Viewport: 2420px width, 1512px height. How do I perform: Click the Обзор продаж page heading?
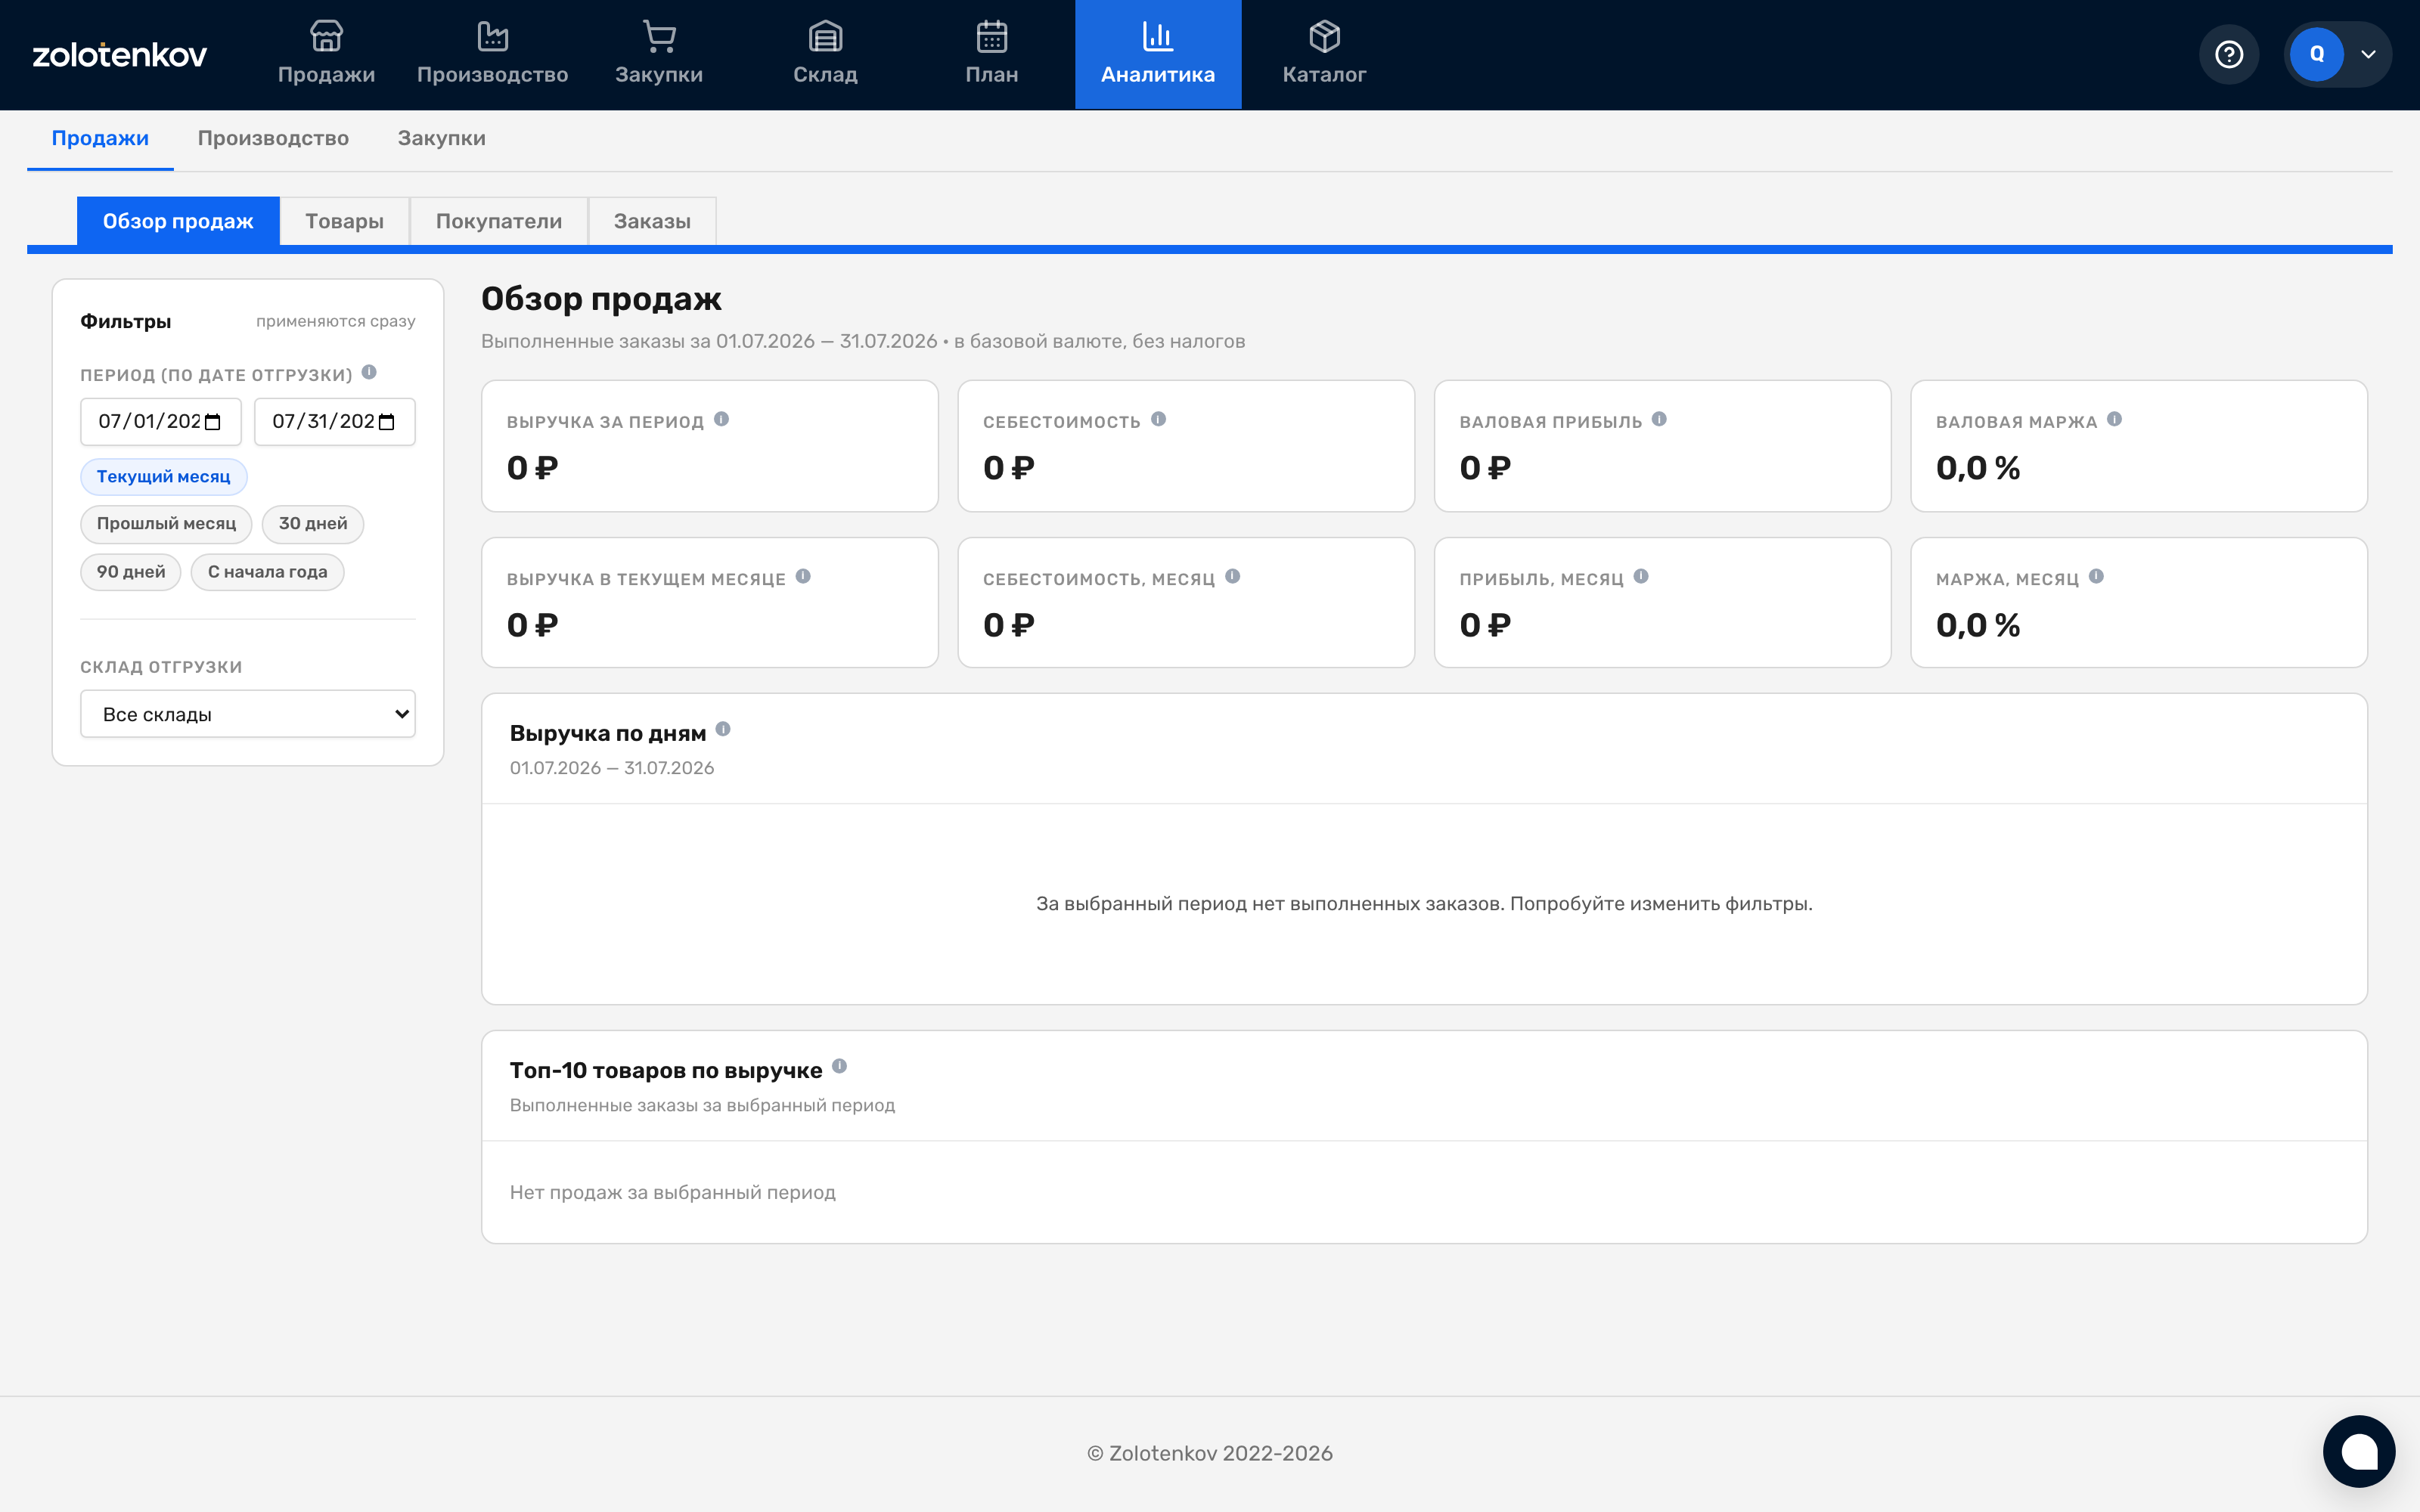[601, 299]
